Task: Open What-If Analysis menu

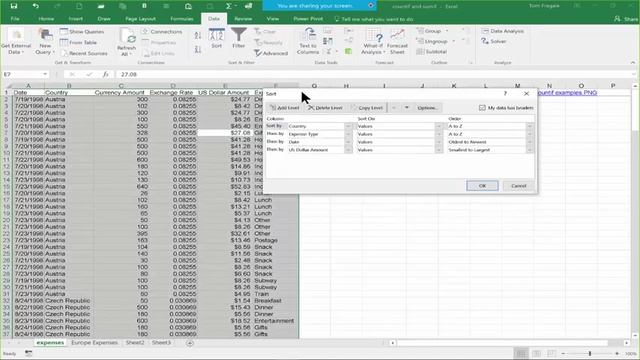Action: 373,42
